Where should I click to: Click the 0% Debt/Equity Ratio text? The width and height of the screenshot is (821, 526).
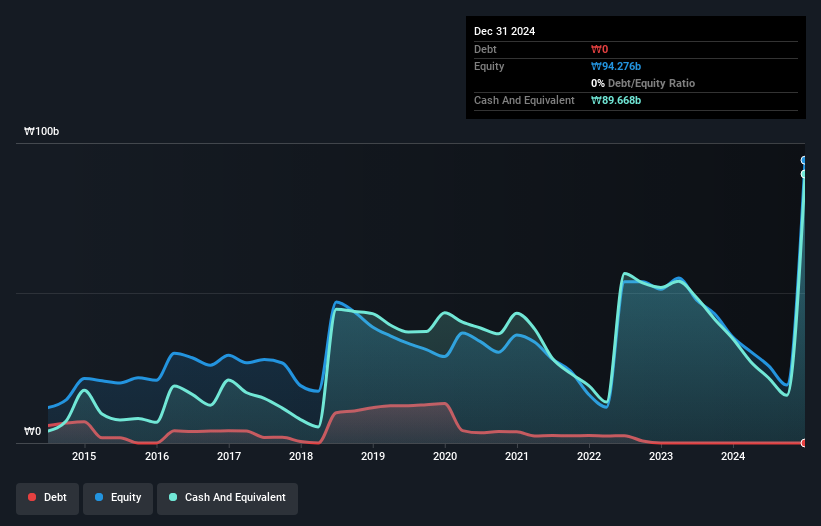[643, 83]
